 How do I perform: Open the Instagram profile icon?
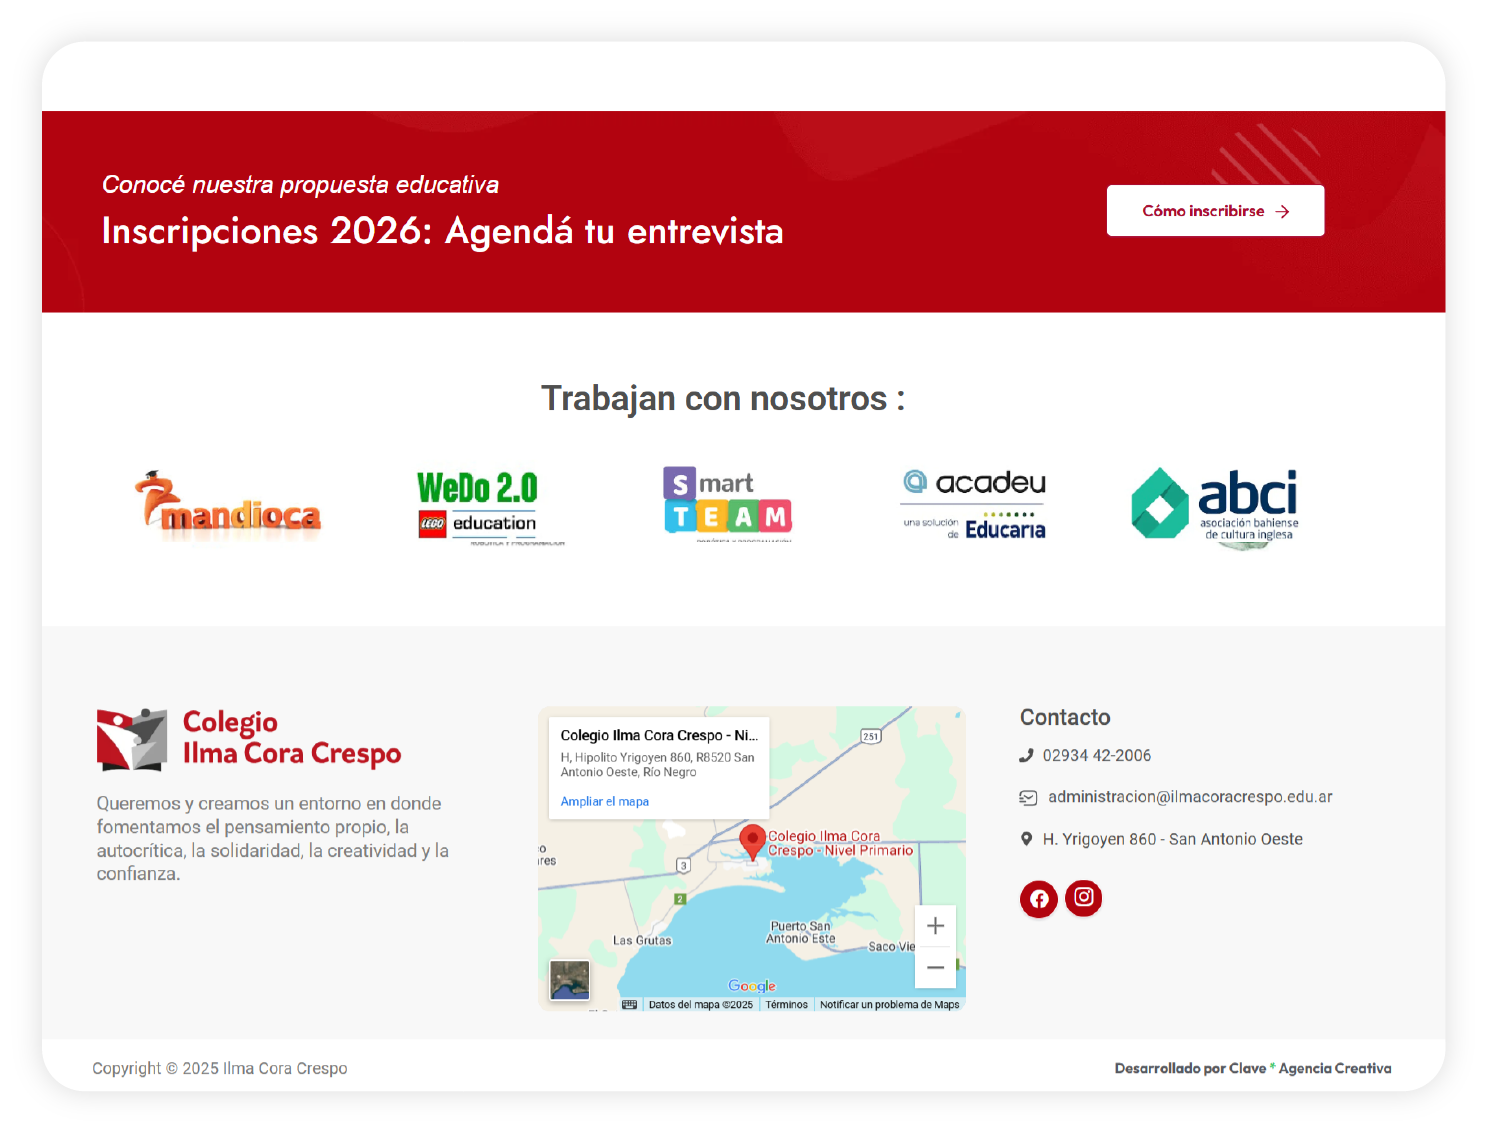point(1083,898)
